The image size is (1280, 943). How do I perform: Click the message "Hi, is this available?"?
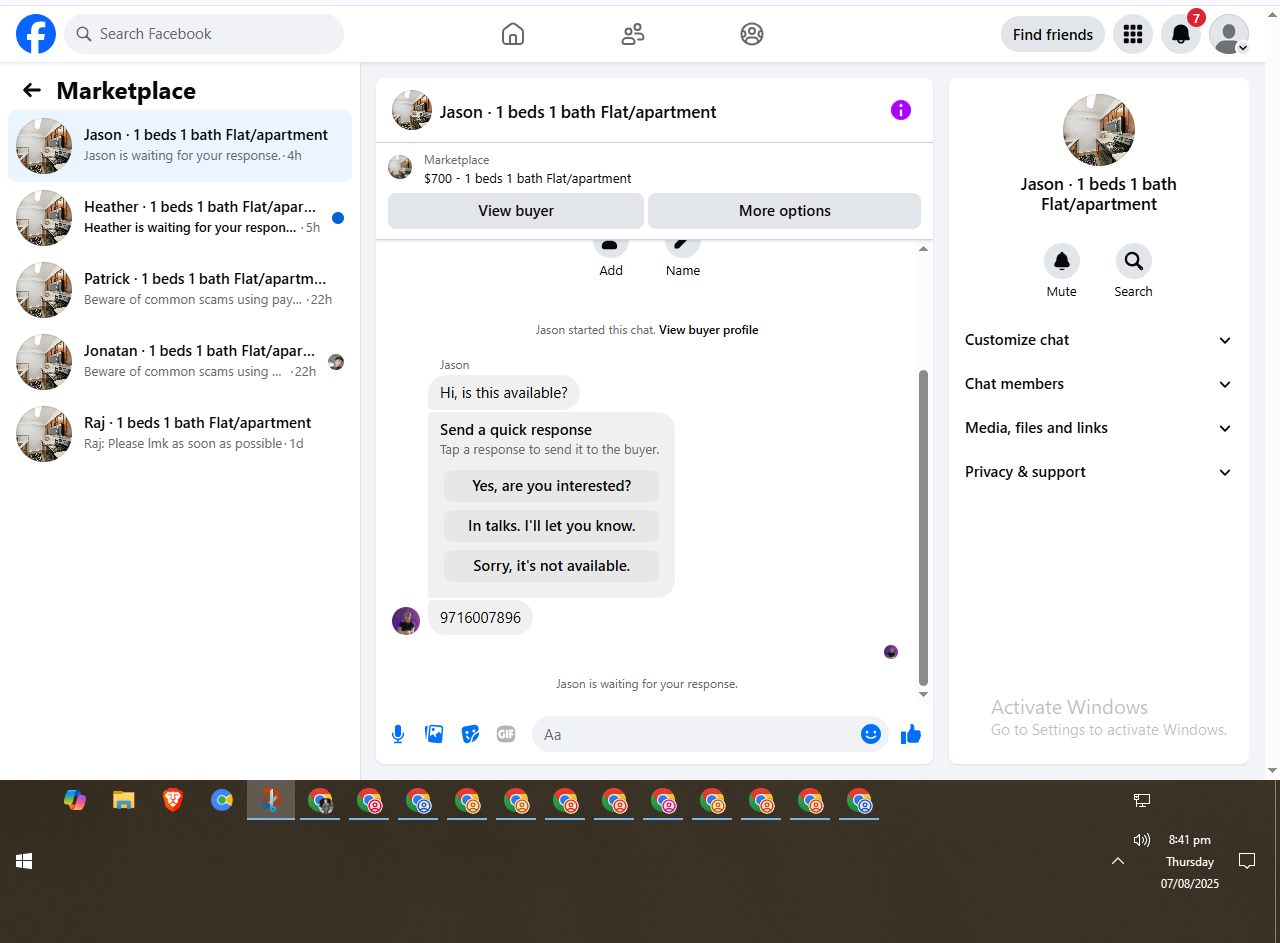(x=504, y=393)
